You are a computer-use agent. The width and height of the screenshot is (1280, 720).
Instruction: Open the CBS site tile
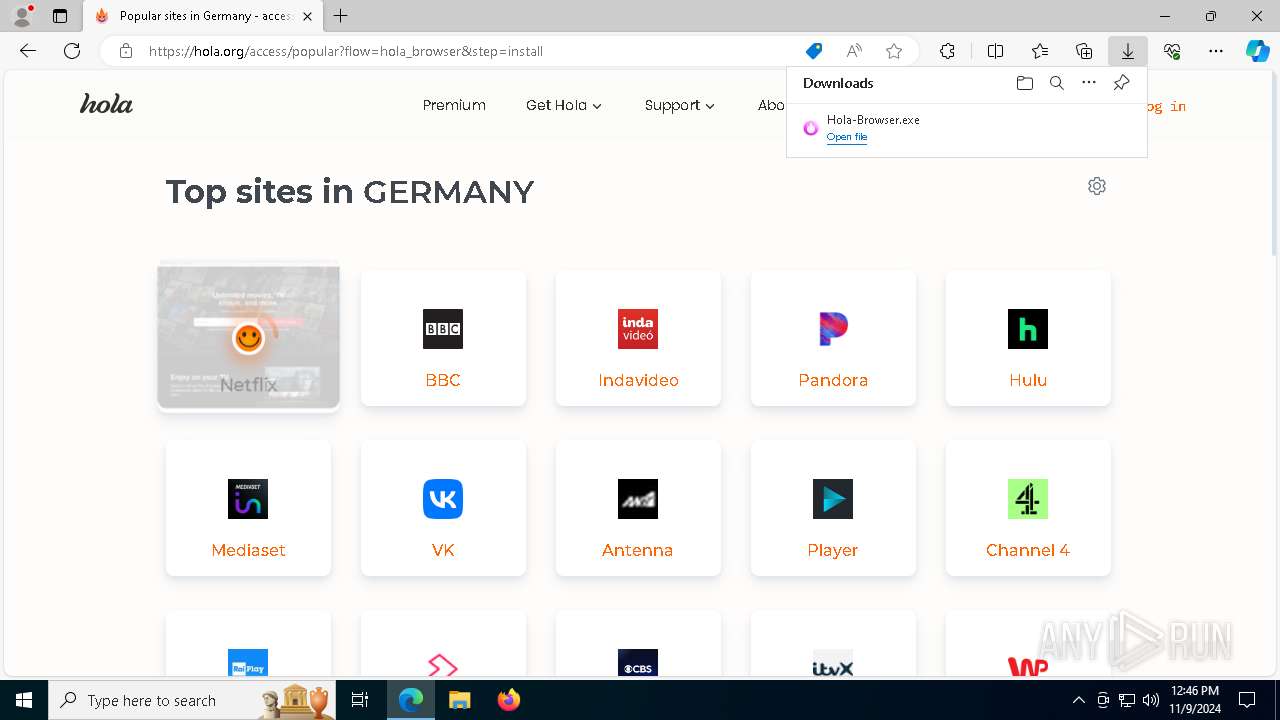coord(638,643)
